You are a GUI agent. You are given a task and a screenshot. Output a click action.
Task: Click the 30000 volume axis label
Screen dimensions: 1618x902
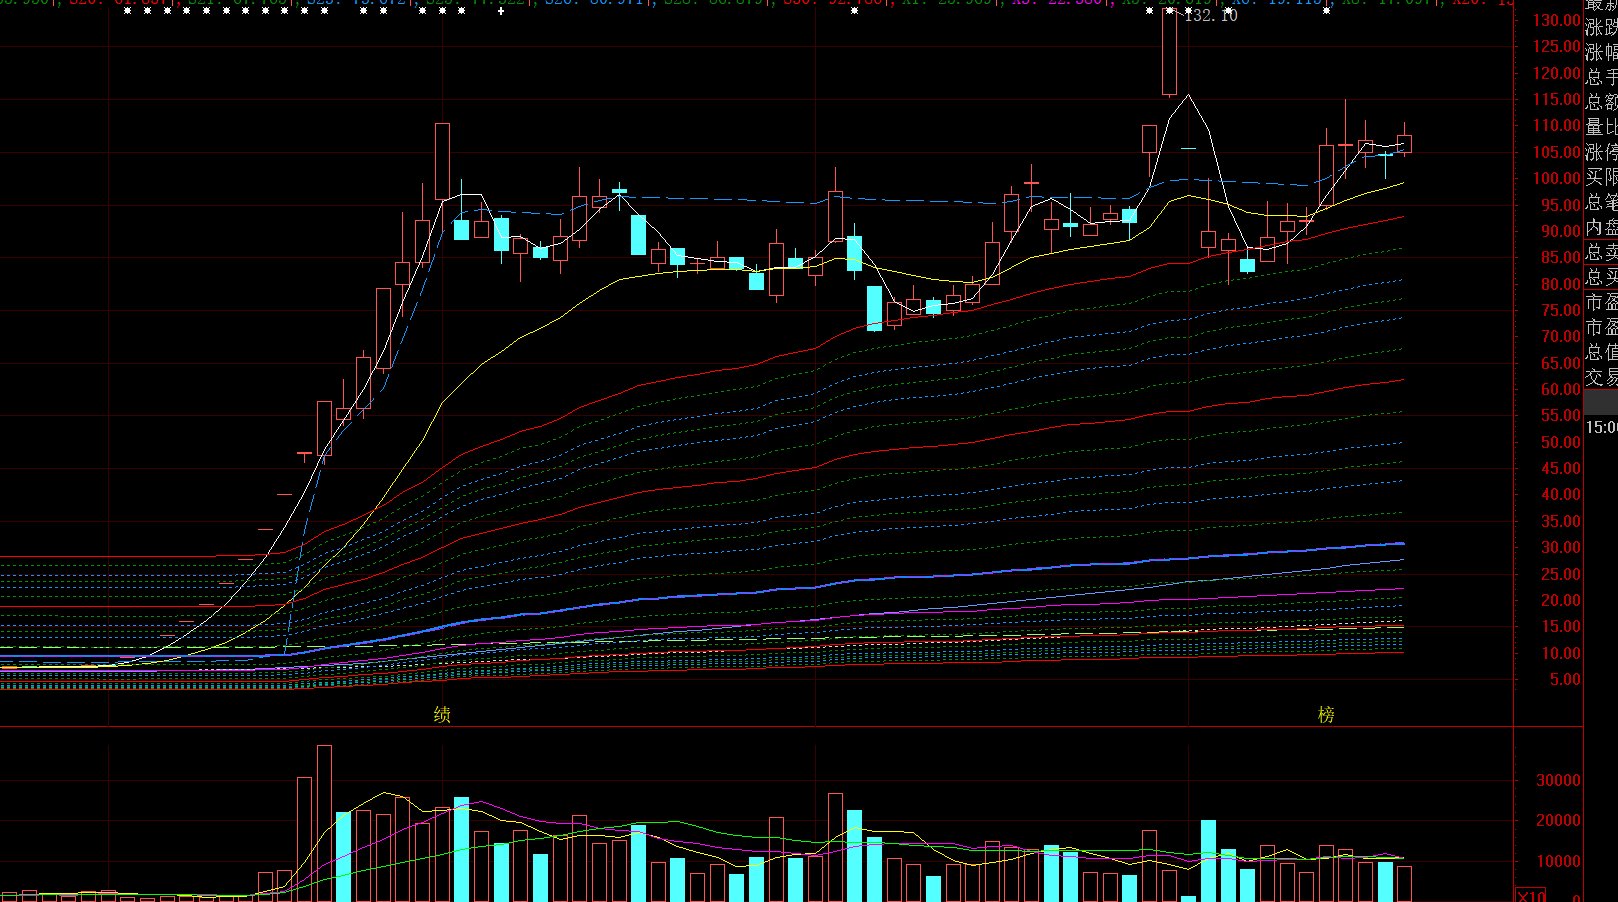1559,780
